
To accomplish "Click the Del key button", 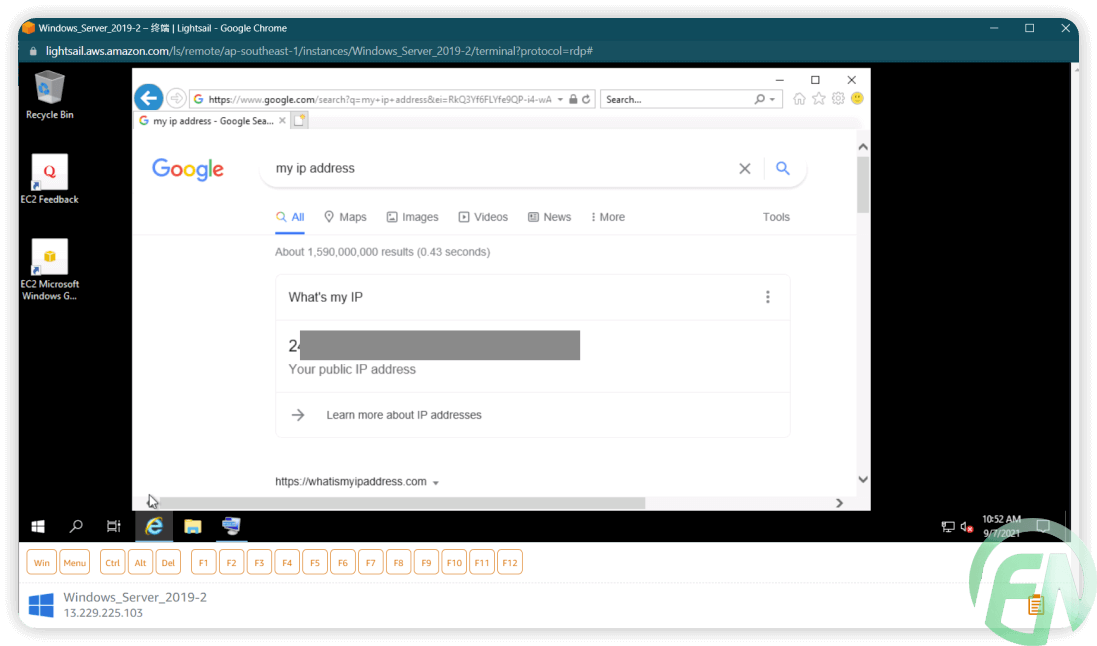I will click(168, 563).
